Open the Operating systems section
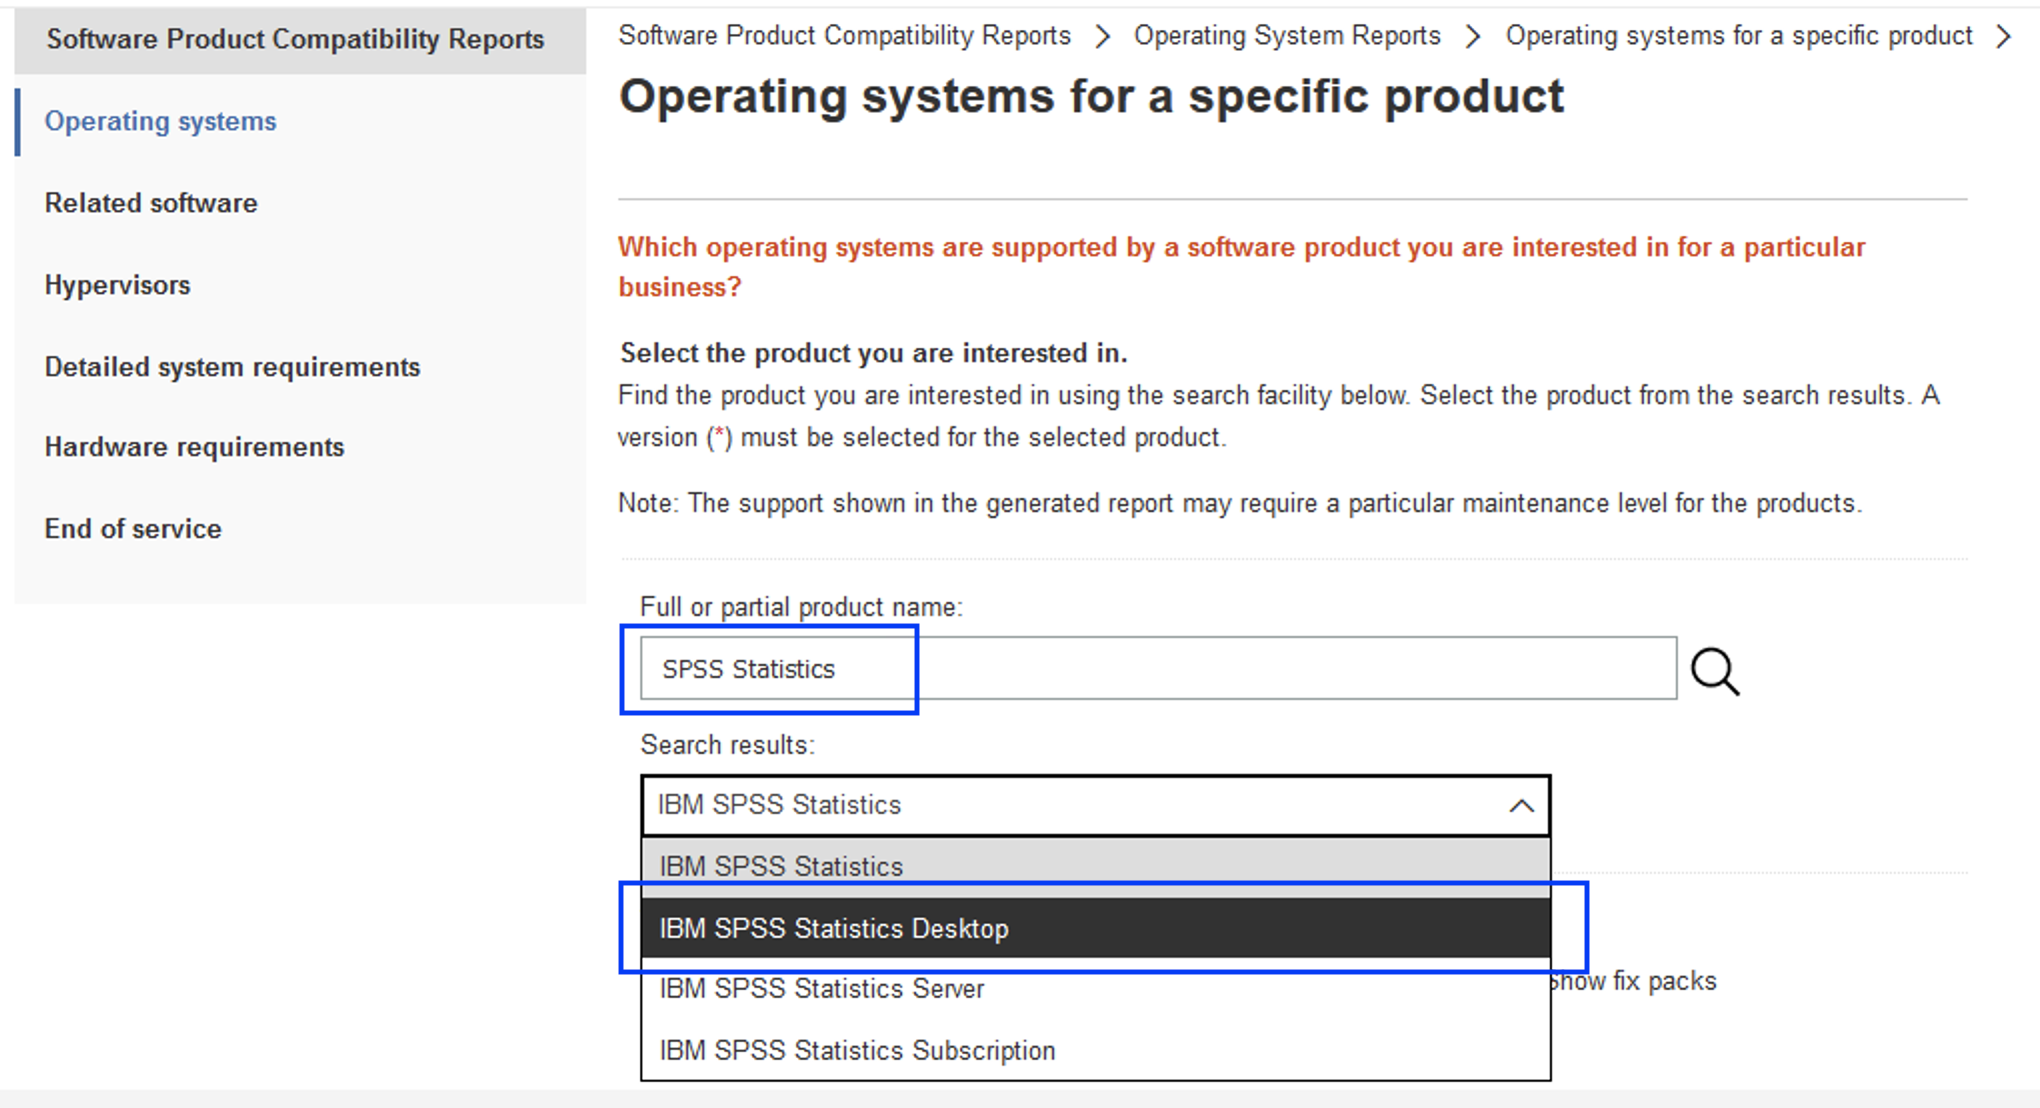The image size is (2040, 1108). tap(160, 120)
